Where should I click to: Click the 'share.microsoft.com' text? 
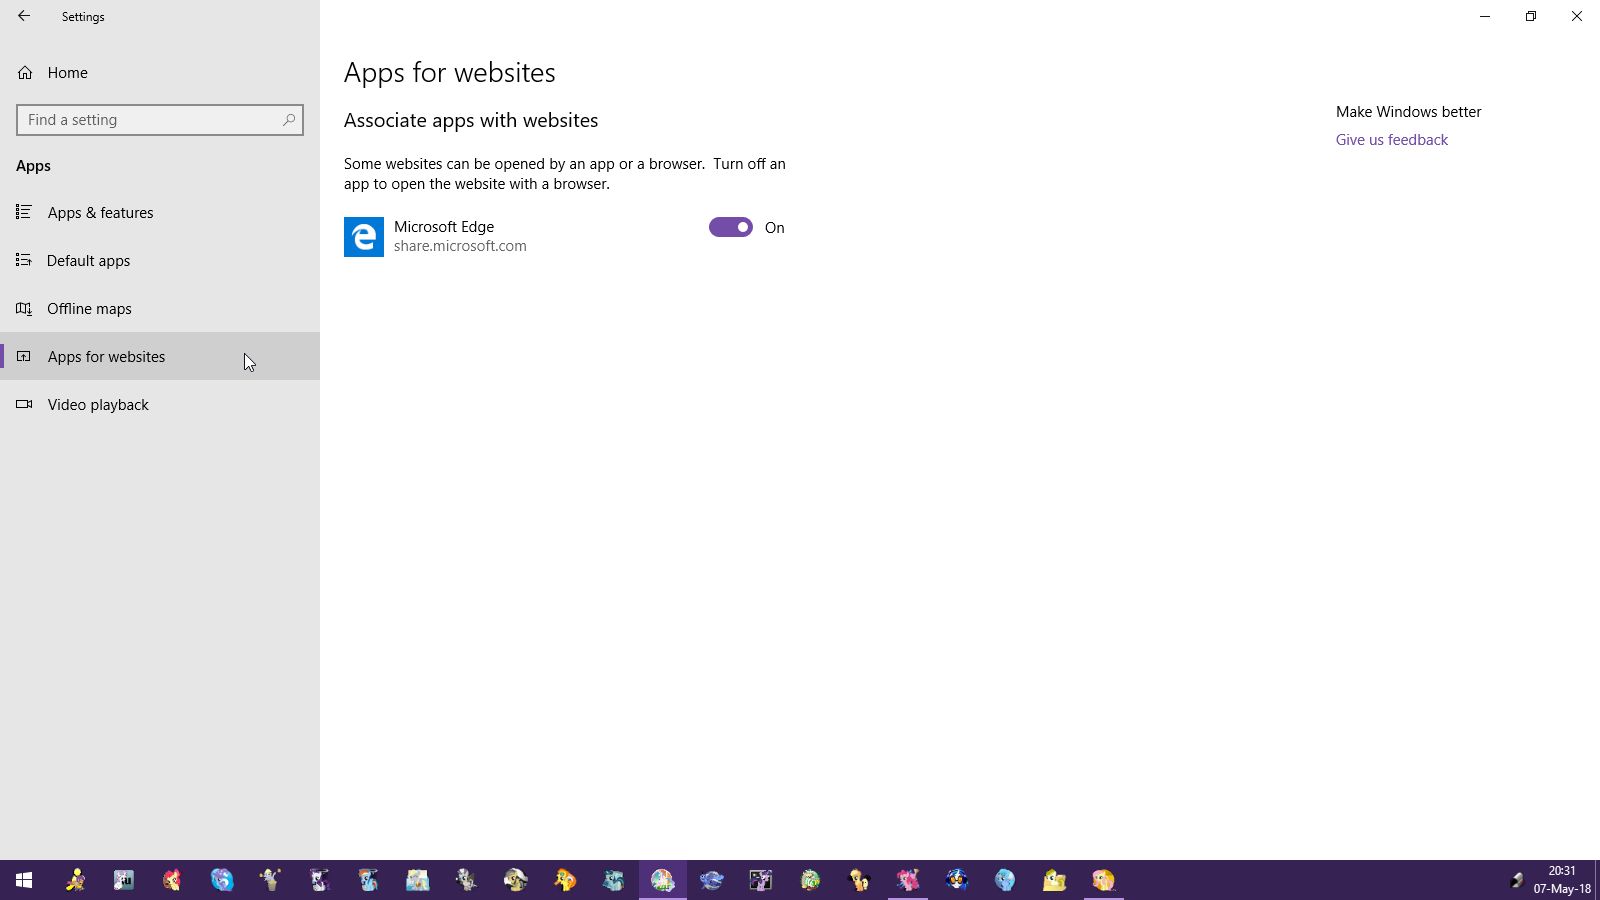pos(460,246)
